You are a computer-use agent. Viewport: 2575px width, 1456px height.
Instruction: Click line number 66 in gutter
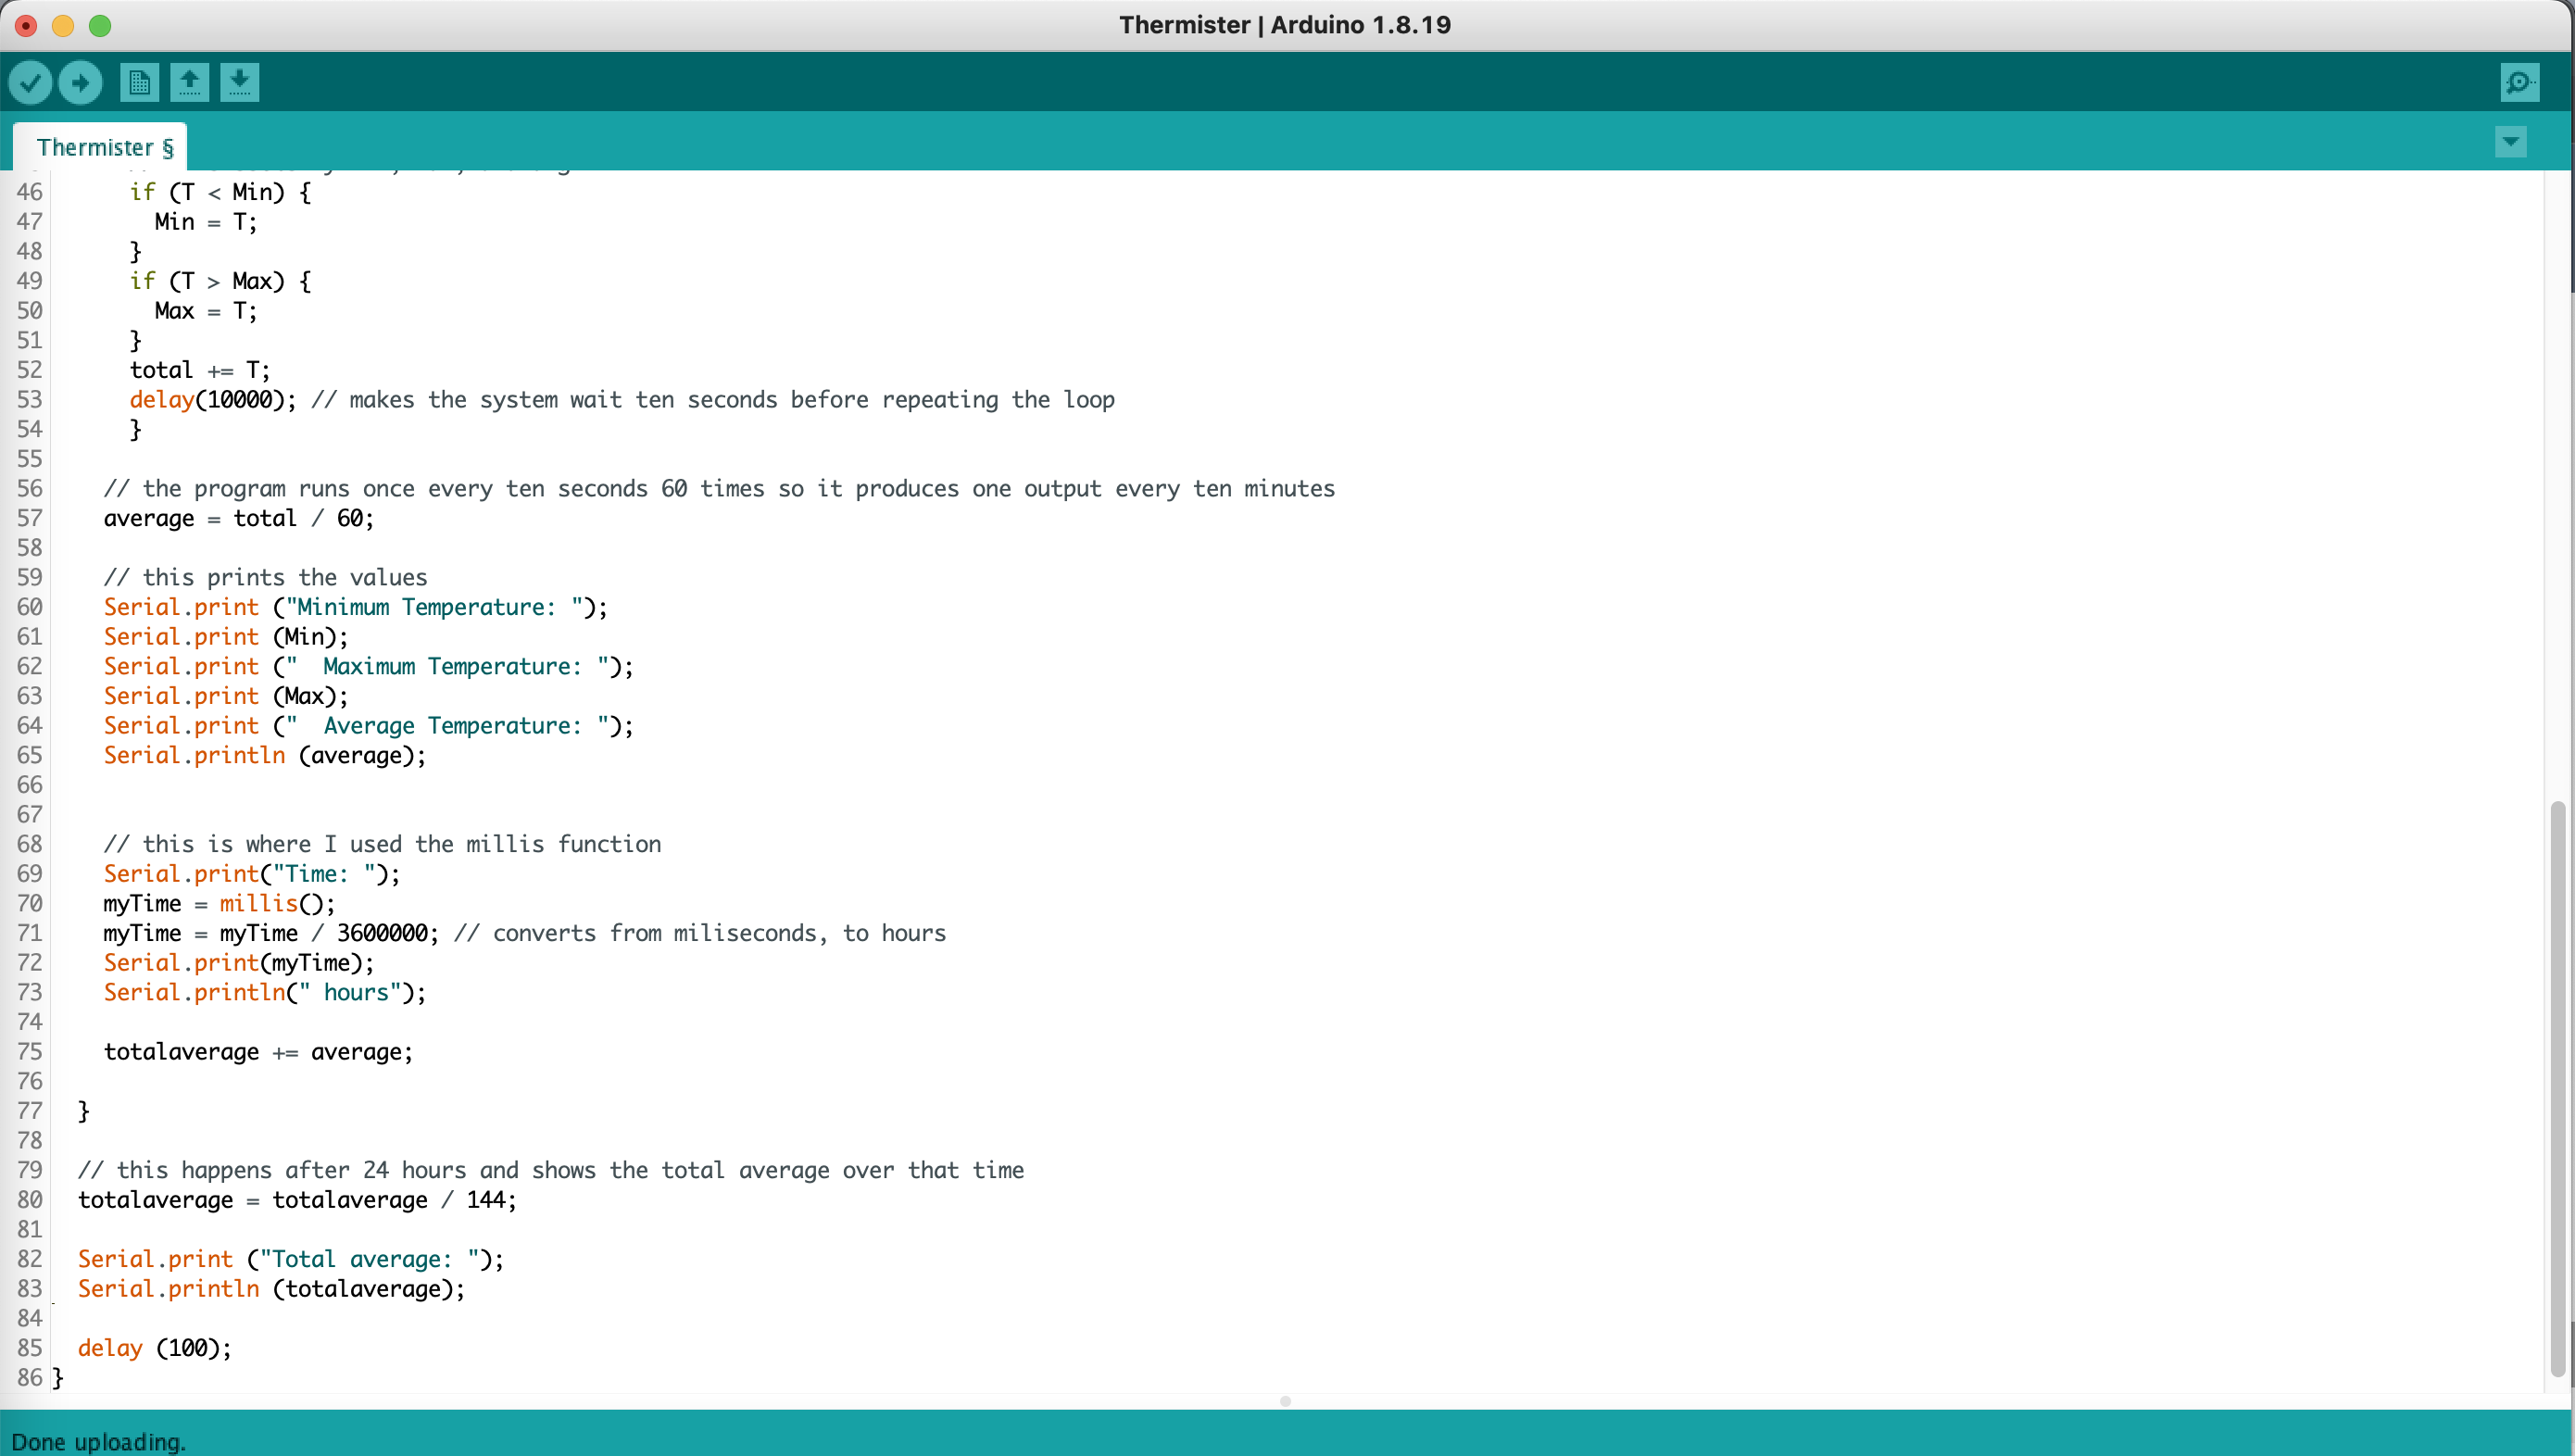click(30, 785)
